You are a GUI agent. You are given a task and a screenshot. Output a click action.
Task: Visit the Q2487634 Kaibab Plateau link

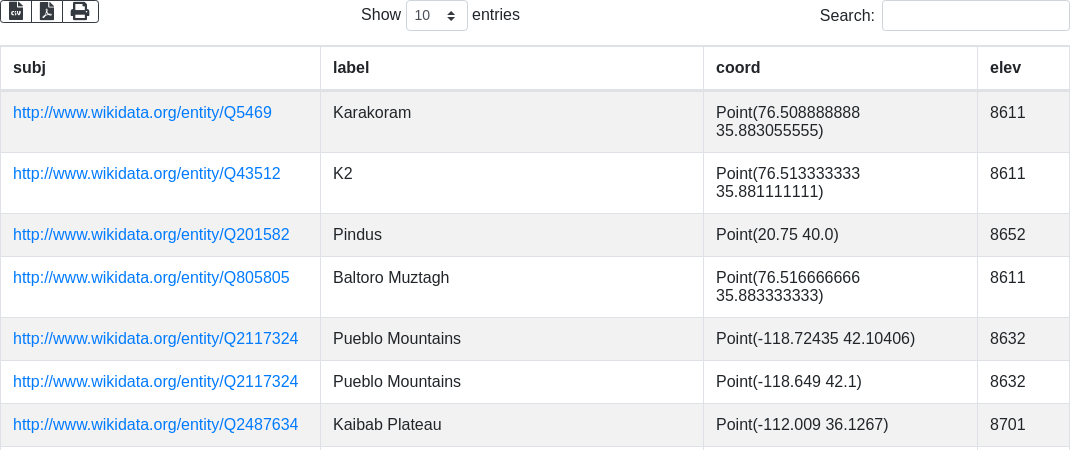155,424
